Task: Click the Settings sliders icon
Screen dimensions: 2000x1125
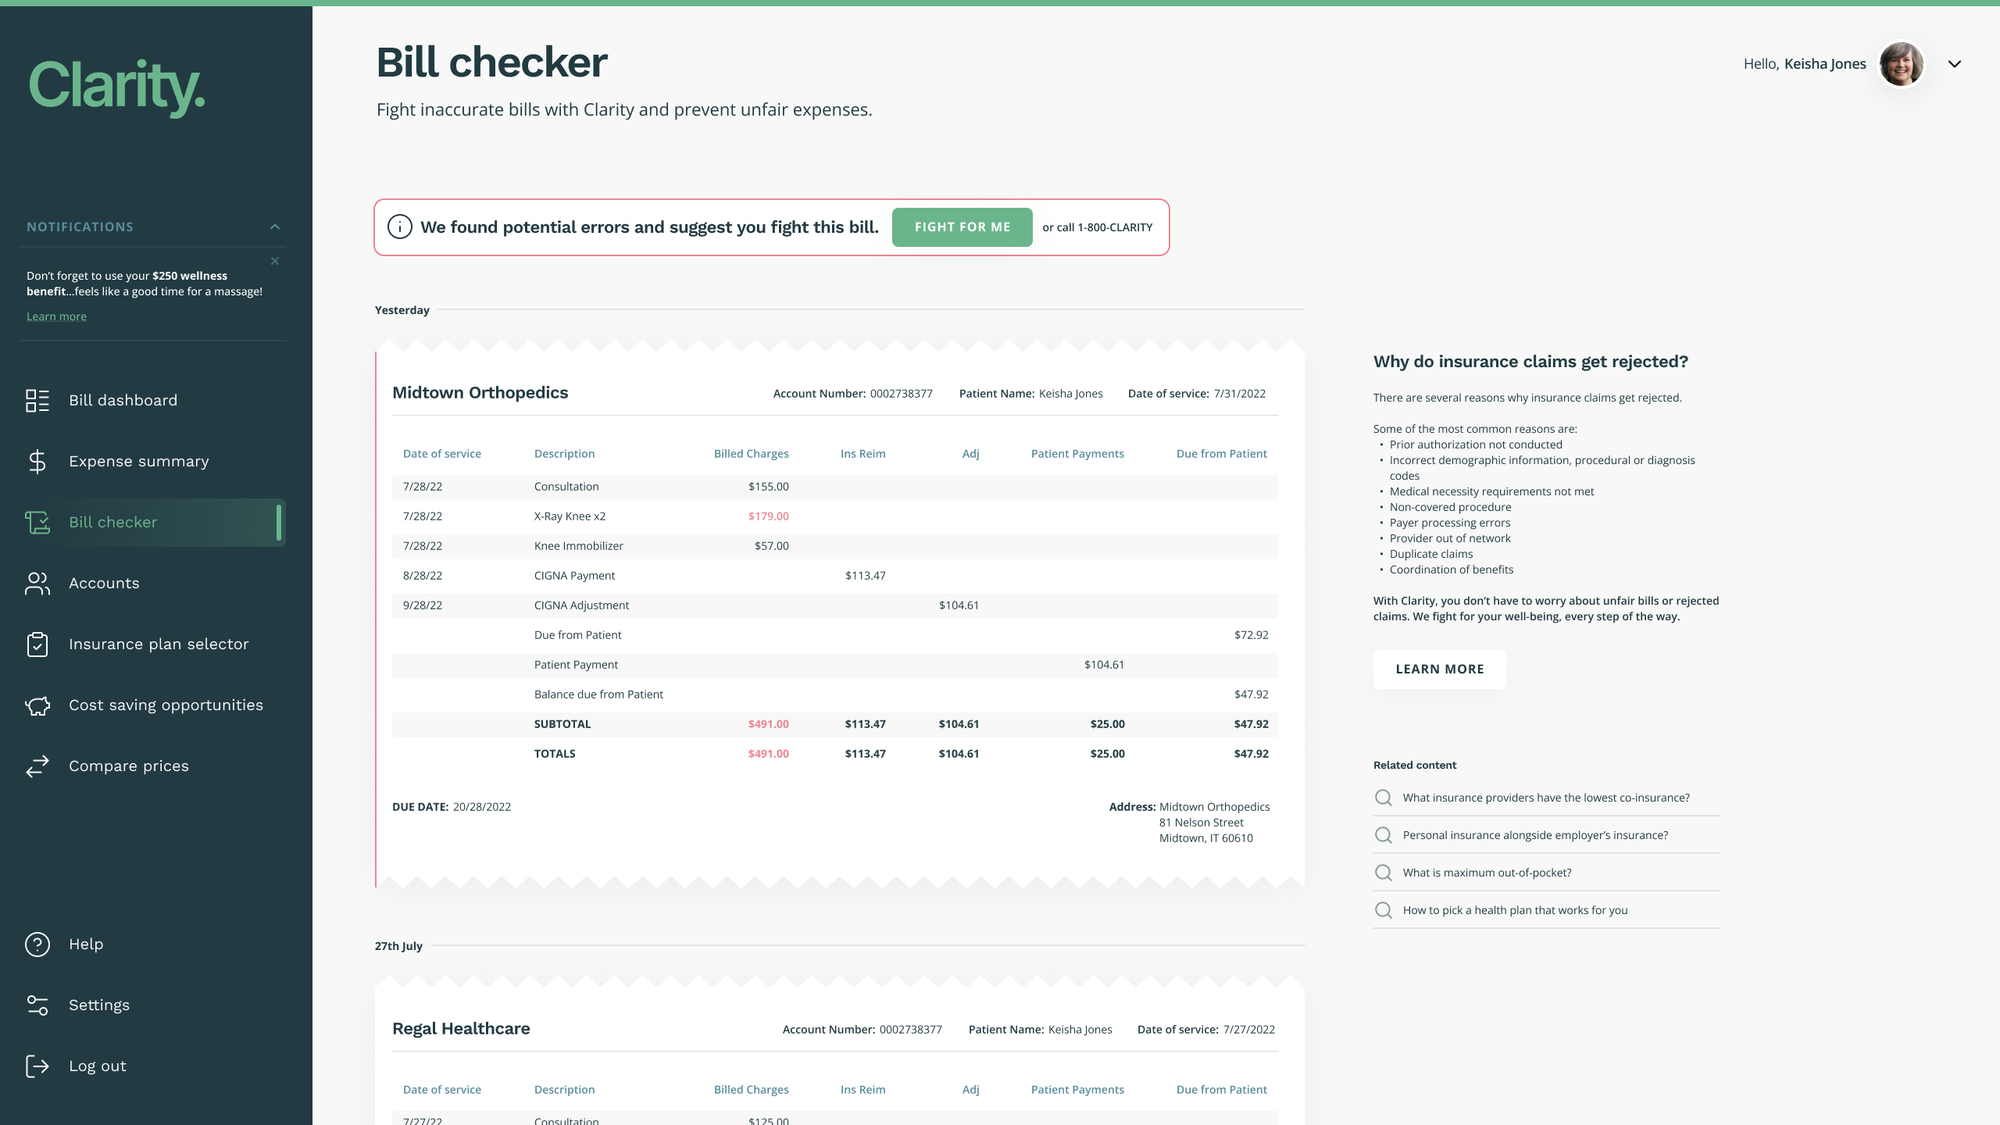Action: 37,1005
